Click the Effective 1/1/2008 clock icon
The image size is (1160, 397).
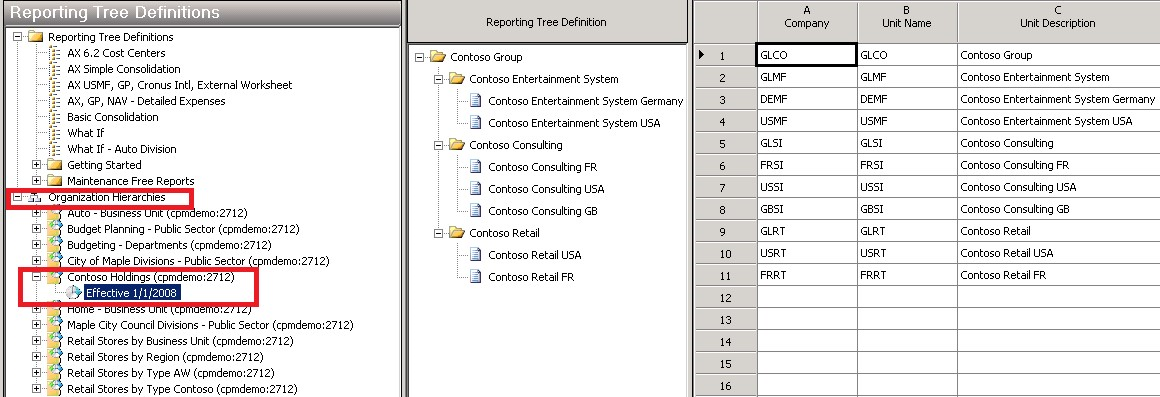(x=74, y=292)
